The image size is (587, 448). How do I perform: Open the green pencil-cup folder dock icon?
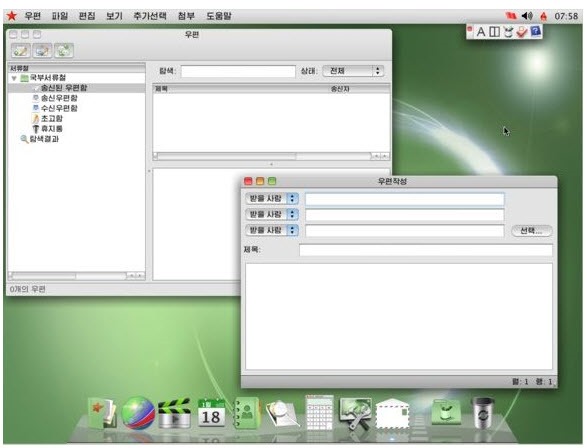click(446, 412)
